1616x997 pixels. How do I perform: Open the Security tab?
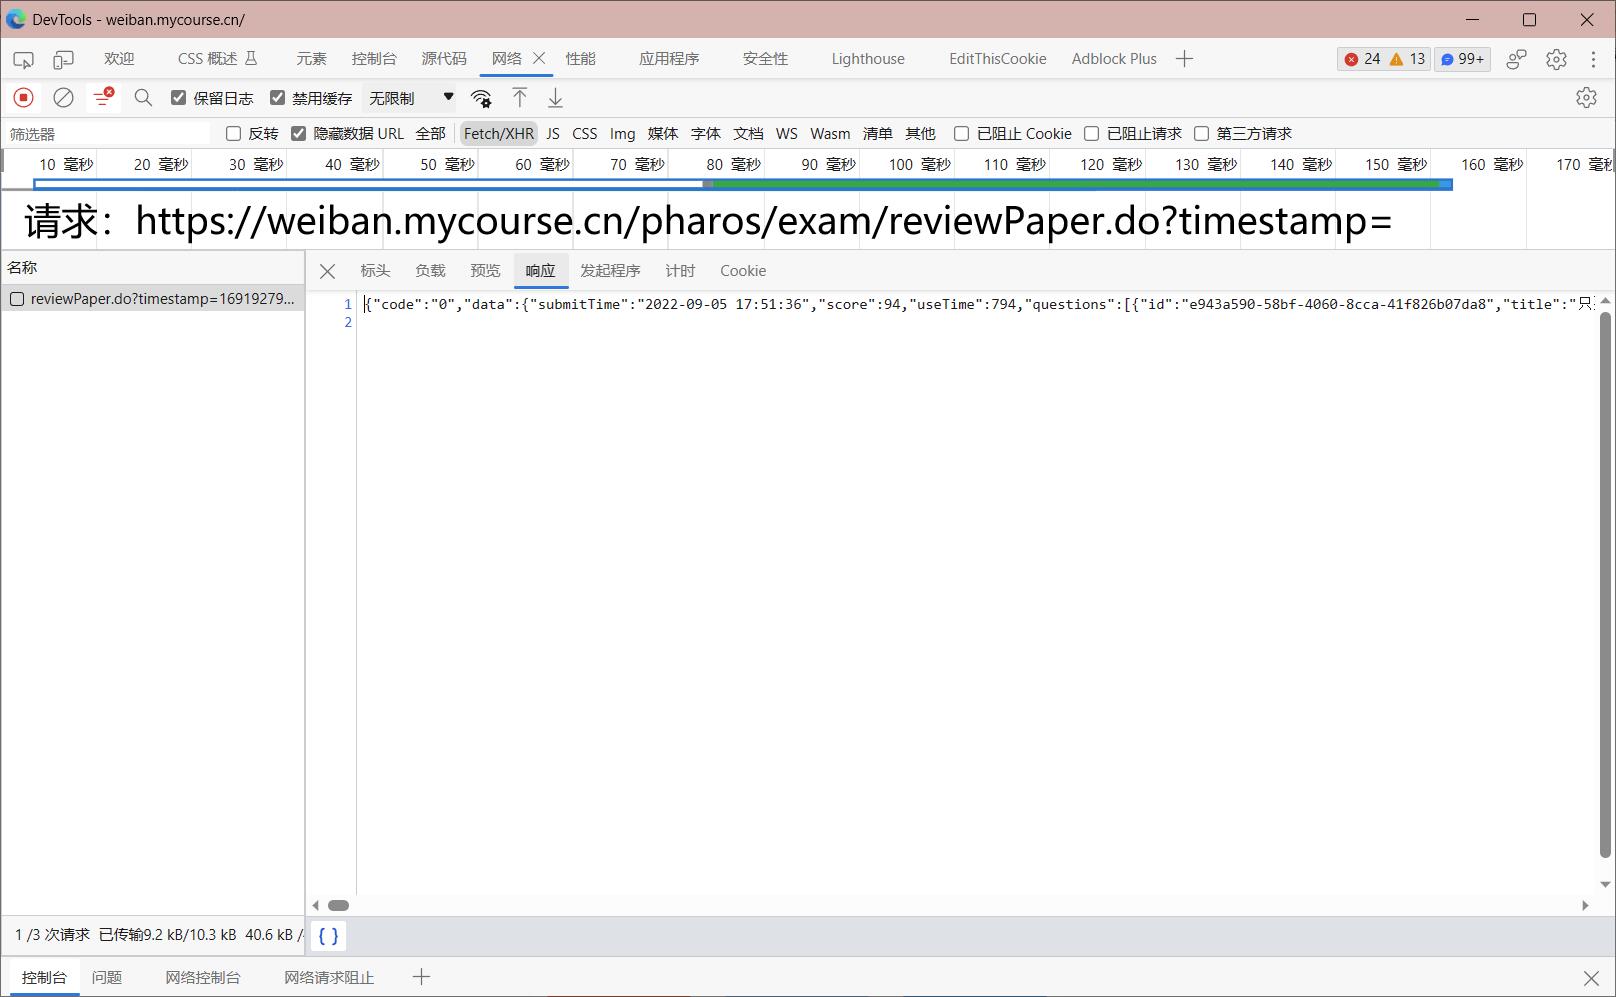pos(765,59)
